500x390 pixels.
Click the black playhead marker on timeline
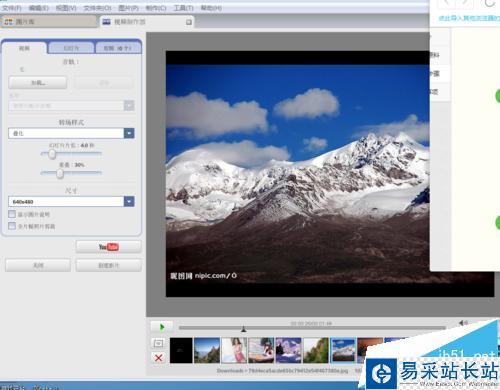(244, 329)
